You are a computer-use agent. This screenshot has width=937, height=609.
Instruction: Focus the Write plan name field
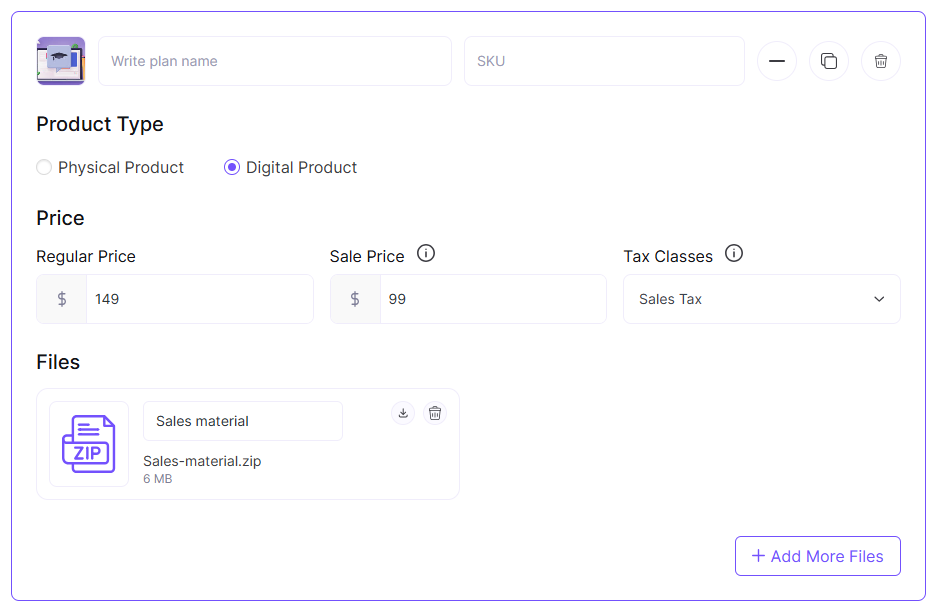(x=275, y=61)
